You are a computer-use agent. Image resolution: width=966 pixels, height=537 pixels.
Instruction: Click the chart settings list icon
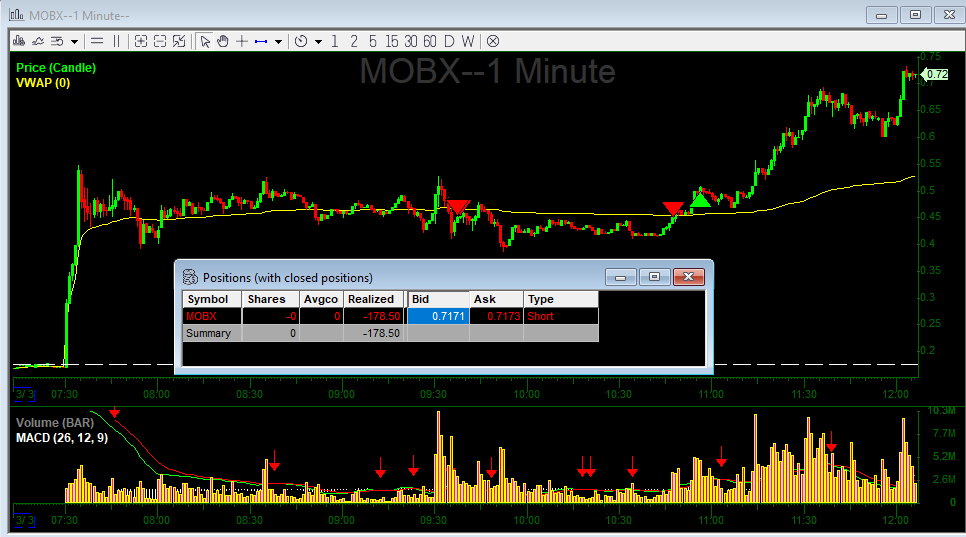click(57, 41)
